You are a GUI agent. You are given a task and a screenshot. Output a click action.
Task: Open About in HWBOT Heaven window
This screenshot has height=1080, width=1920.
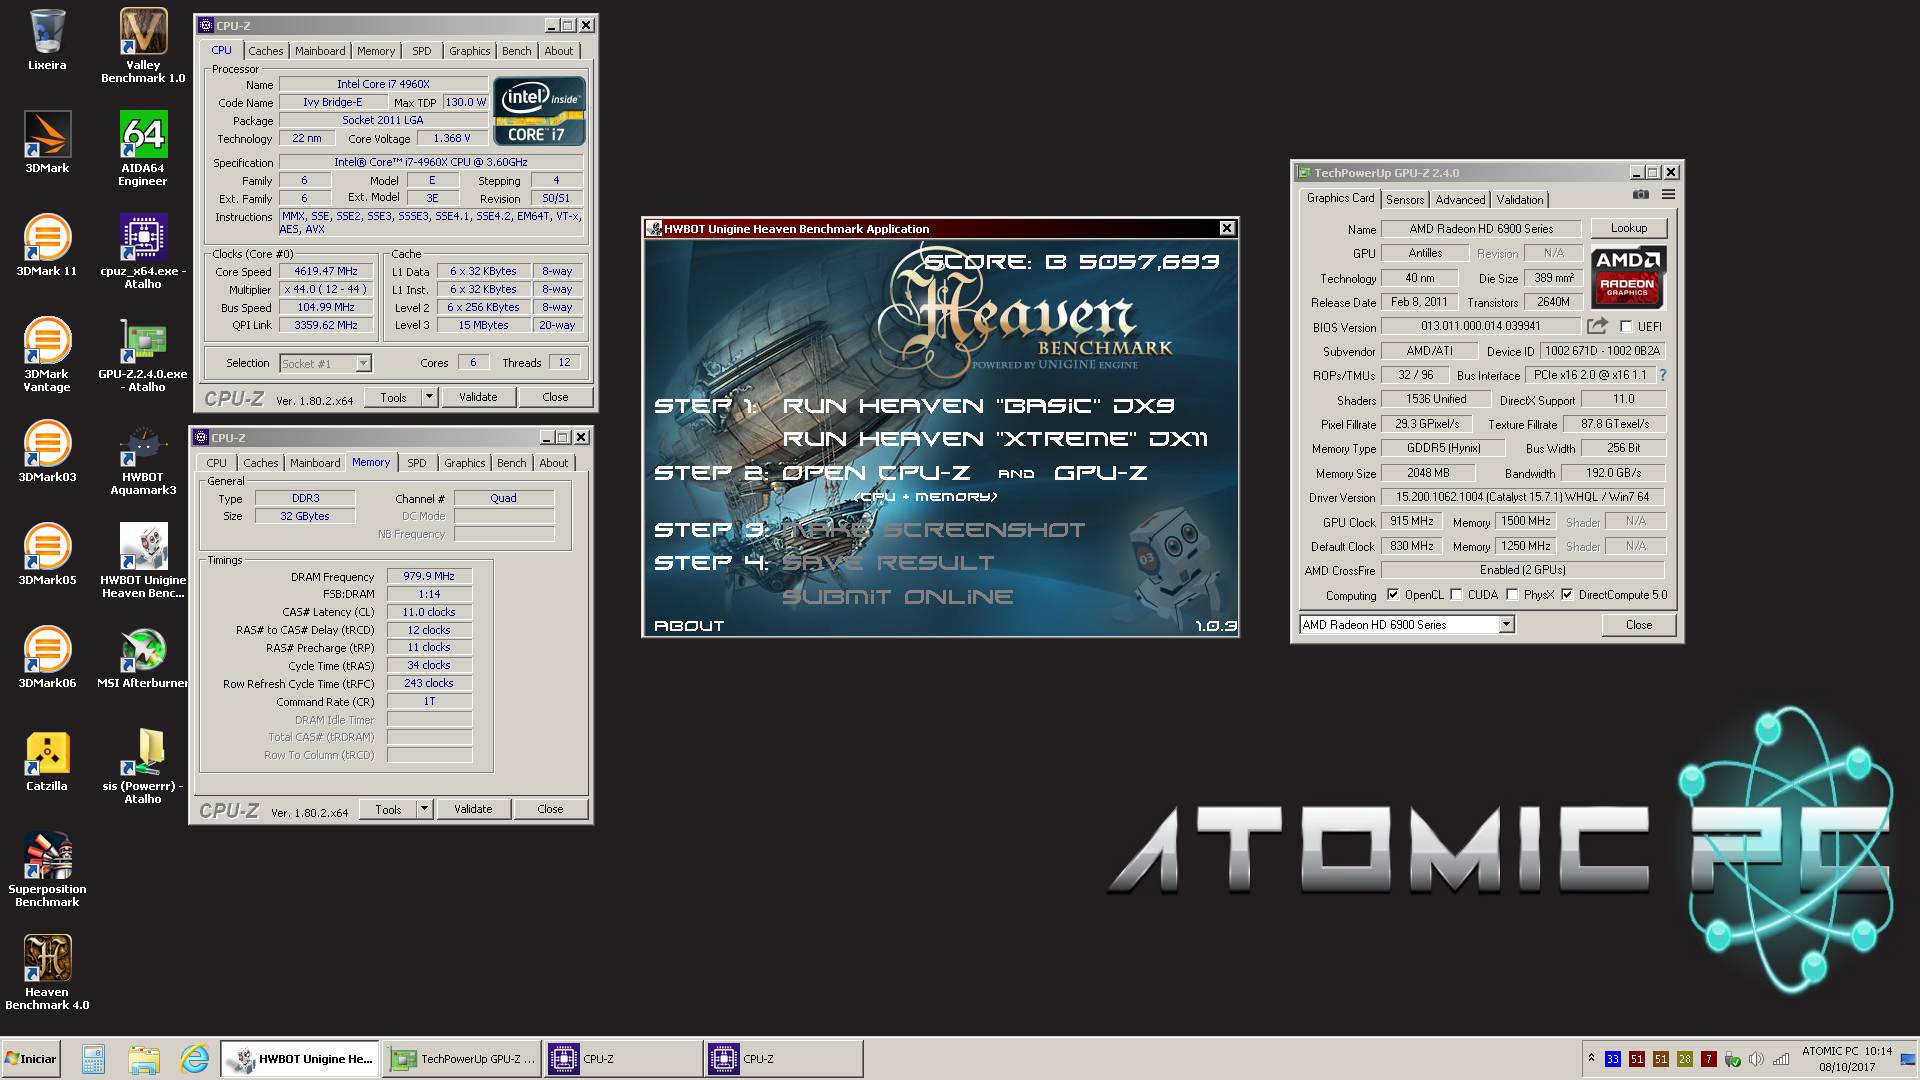pos(689,626)
